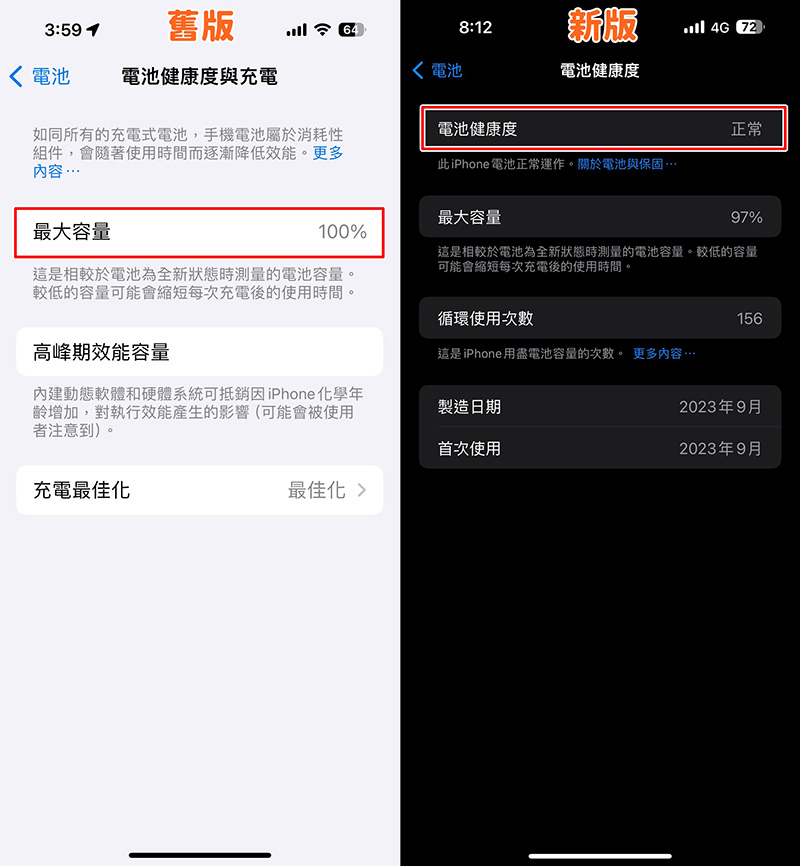The image size is (800, 866).
Task: Tap back chevron on light-mode screen
Action: click(x=16, y=76)
